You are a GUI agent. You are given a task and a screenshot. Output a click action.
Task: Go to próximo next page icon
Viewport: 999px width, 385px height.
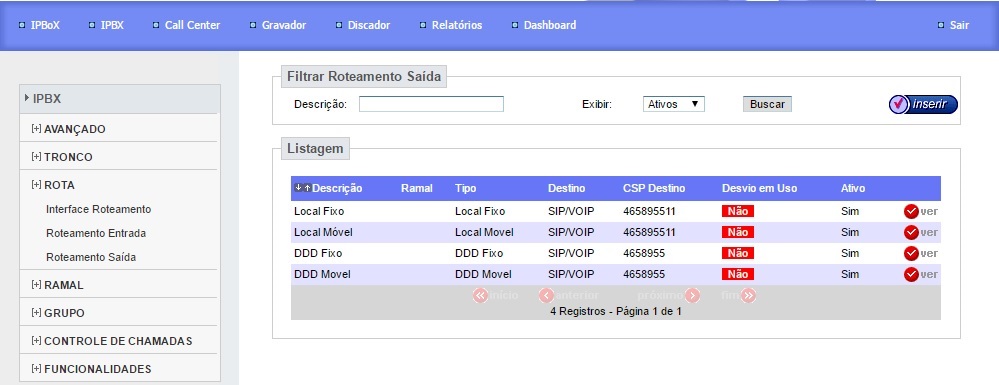tap(693, 296)
